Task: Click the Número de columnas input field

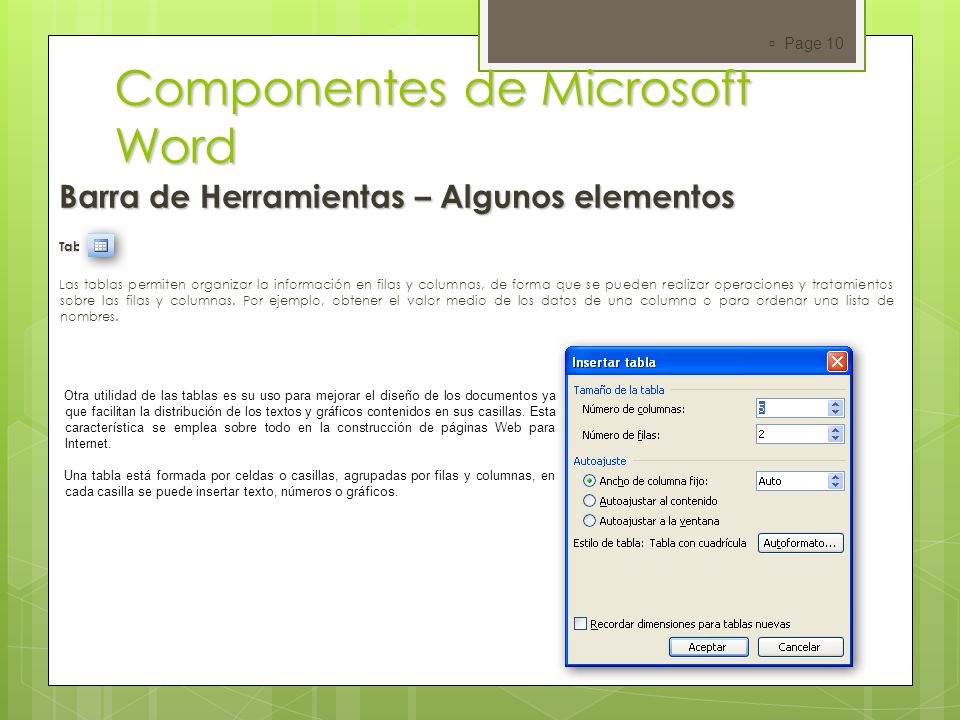Action: [x=792, y=408]
